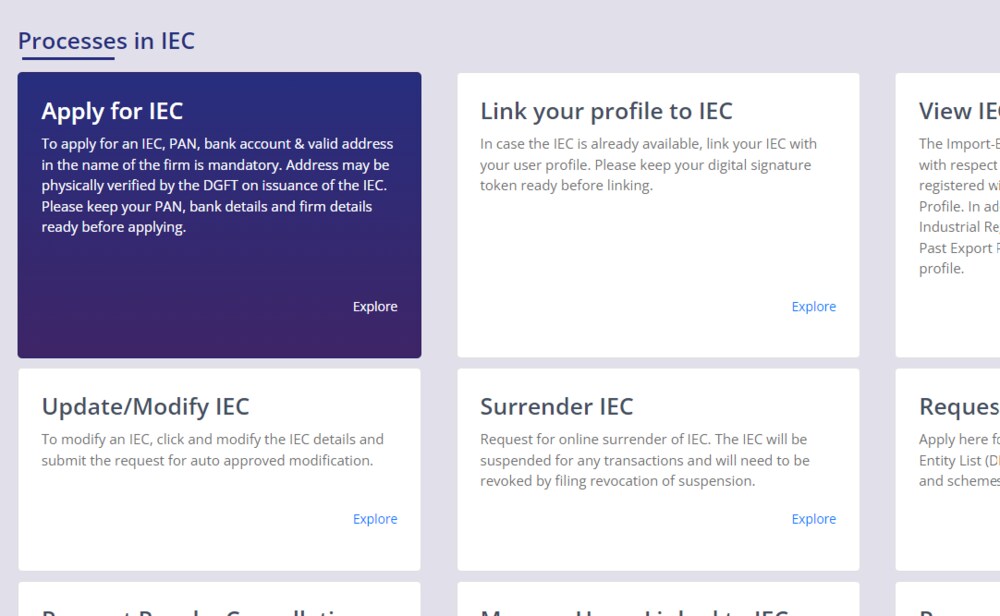Click the Link your profile to IEC title
Image resolution: width=1000 pixels, height=616 pixels.
point(606,112)
